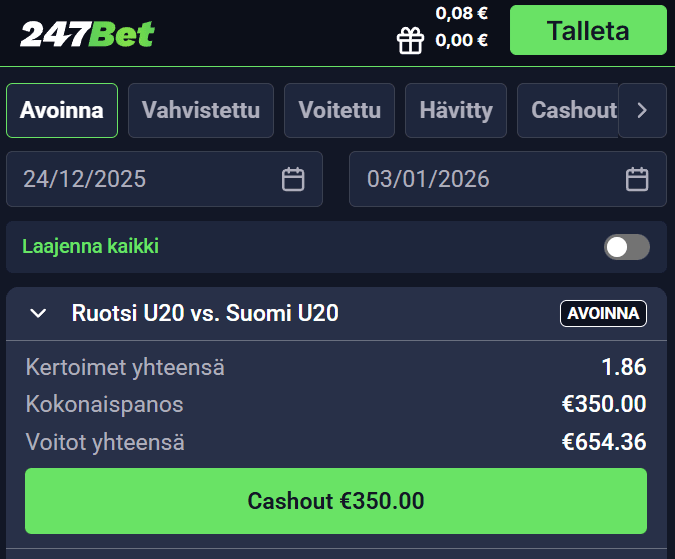Switch to the Vahvistettu tab
Screen dimensions: 675x559
click(x=201, y=110)
